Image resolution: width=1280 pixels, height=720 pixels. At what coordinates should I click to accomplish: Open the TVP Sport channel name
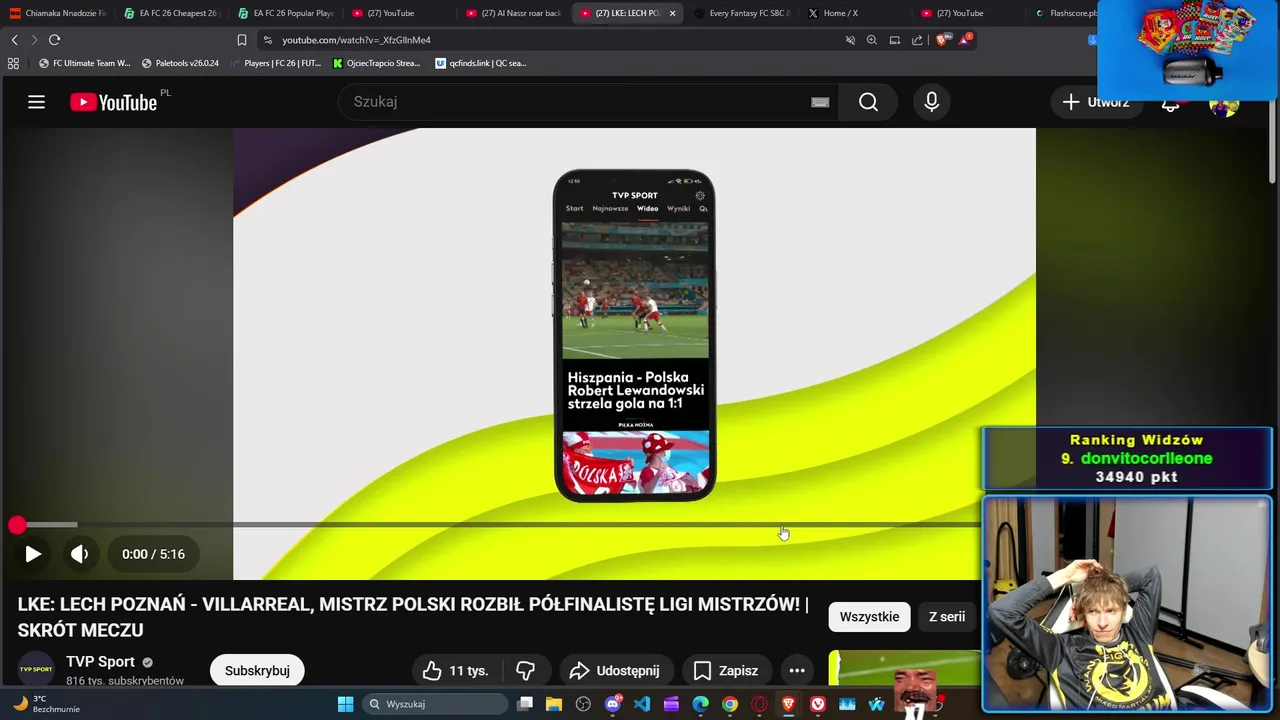100,662
